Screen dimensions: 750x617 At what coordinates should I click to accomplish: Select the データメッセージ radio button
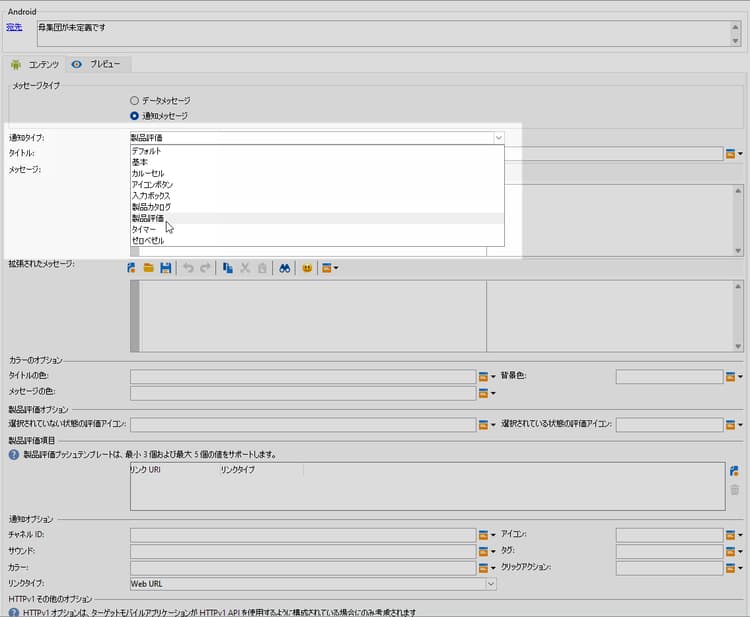click(x=134, y=100)
